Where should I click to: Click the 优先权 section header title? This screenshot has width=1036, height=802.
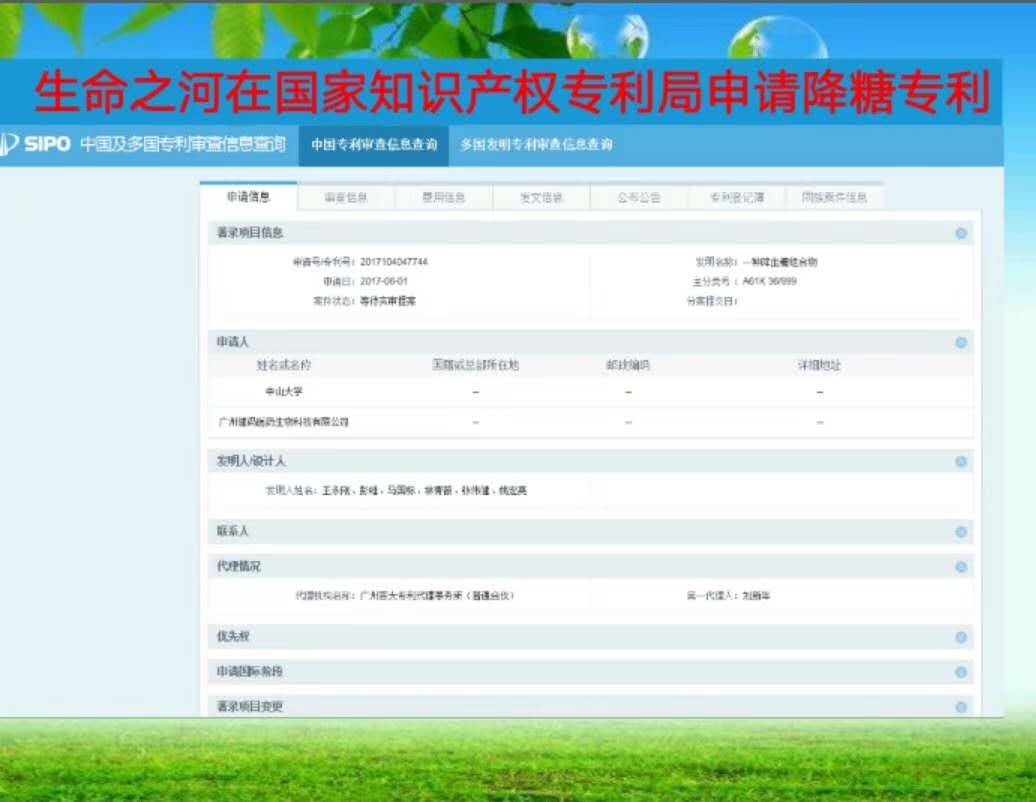pos(233,636)
